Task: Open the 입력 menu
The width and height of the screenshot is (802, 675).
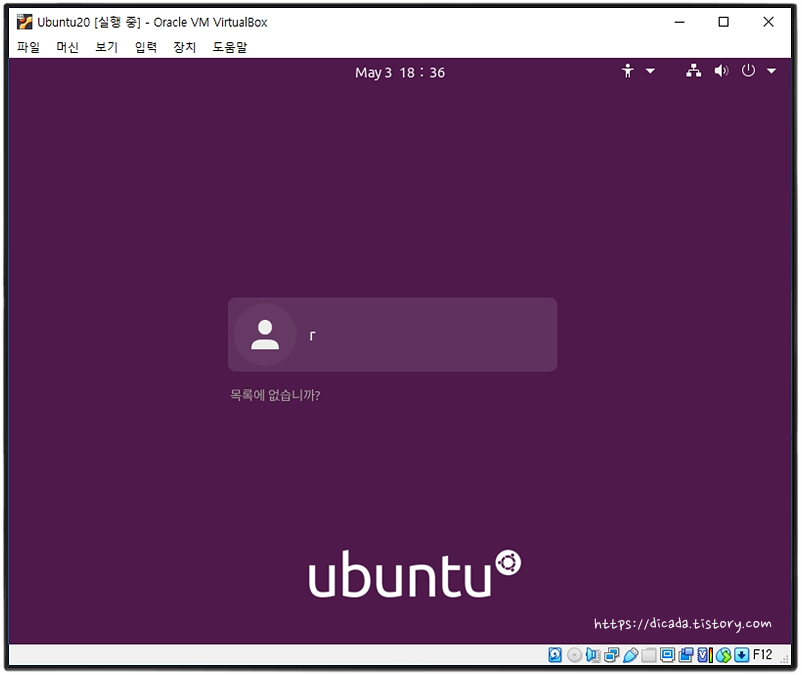Action: point(146,47)
